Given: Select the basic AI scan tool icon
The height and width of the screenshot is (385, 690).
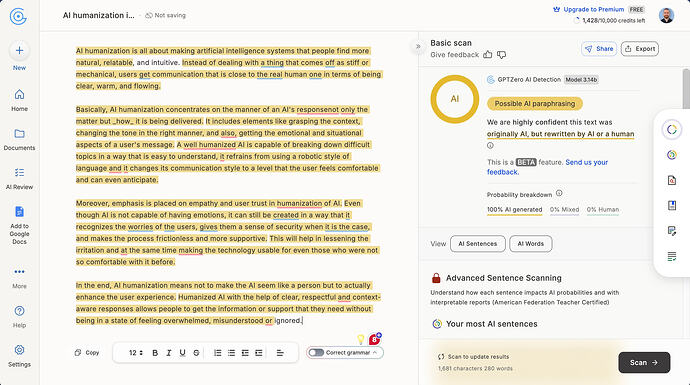Looking at the screenshot, I should pyautogui.click(x=672, y=129).
